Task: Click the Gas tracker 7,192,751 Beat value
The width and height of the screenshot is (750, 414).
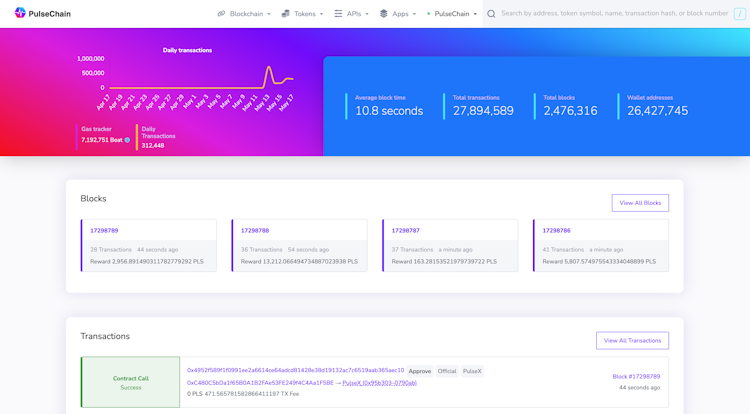Action: [x=102, y=140]
